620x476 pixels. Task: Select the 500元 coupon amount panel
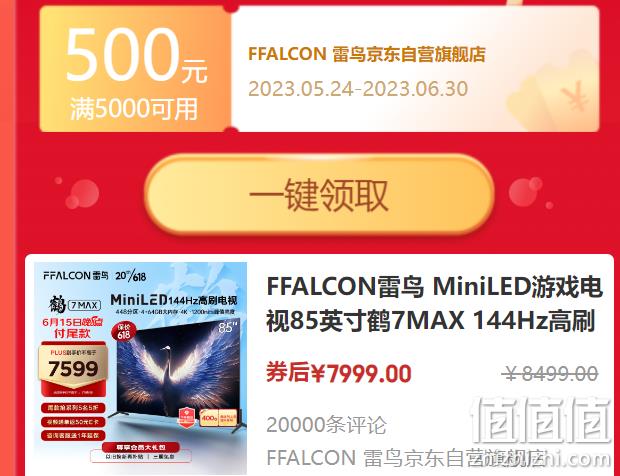(x=135, y=69)
